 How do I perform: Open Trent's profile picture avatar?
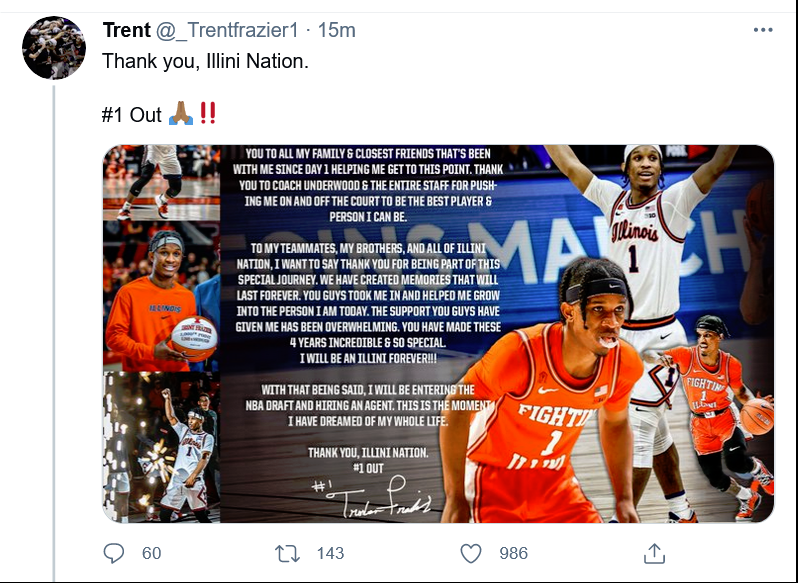point(54,48)
